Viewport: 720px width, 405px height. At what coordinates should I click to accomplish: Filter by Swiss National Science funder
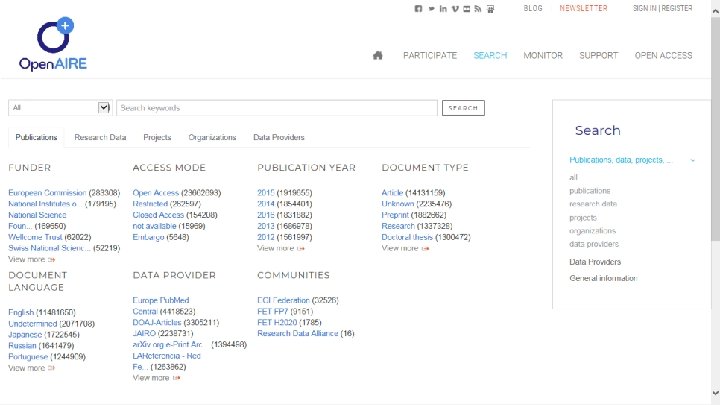tap(50, 248)
